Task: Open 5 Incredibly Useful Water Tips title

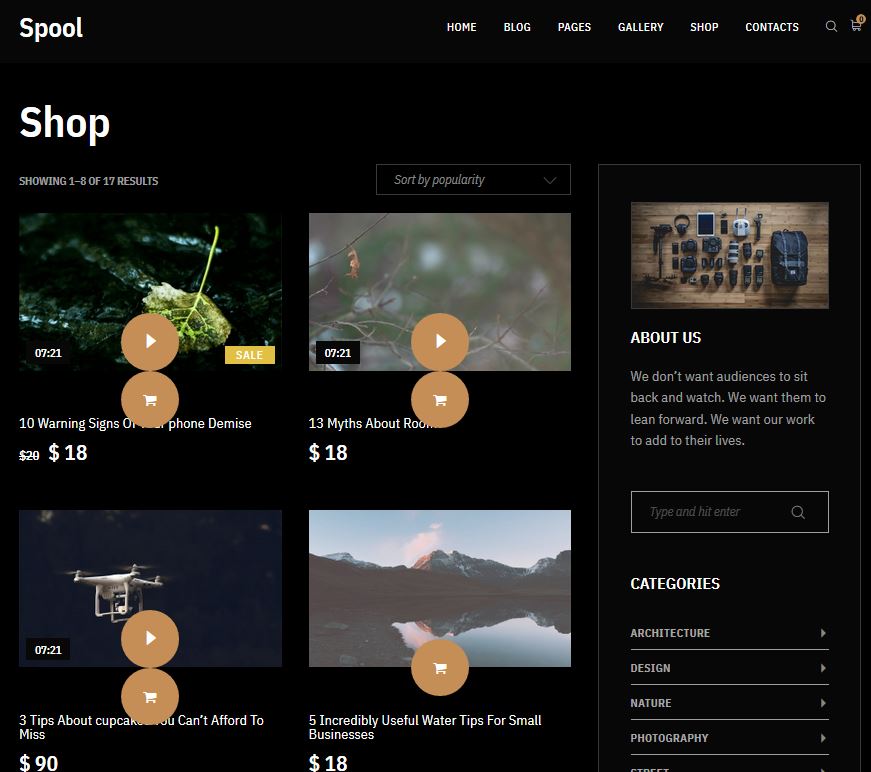Action: (425, 727)
